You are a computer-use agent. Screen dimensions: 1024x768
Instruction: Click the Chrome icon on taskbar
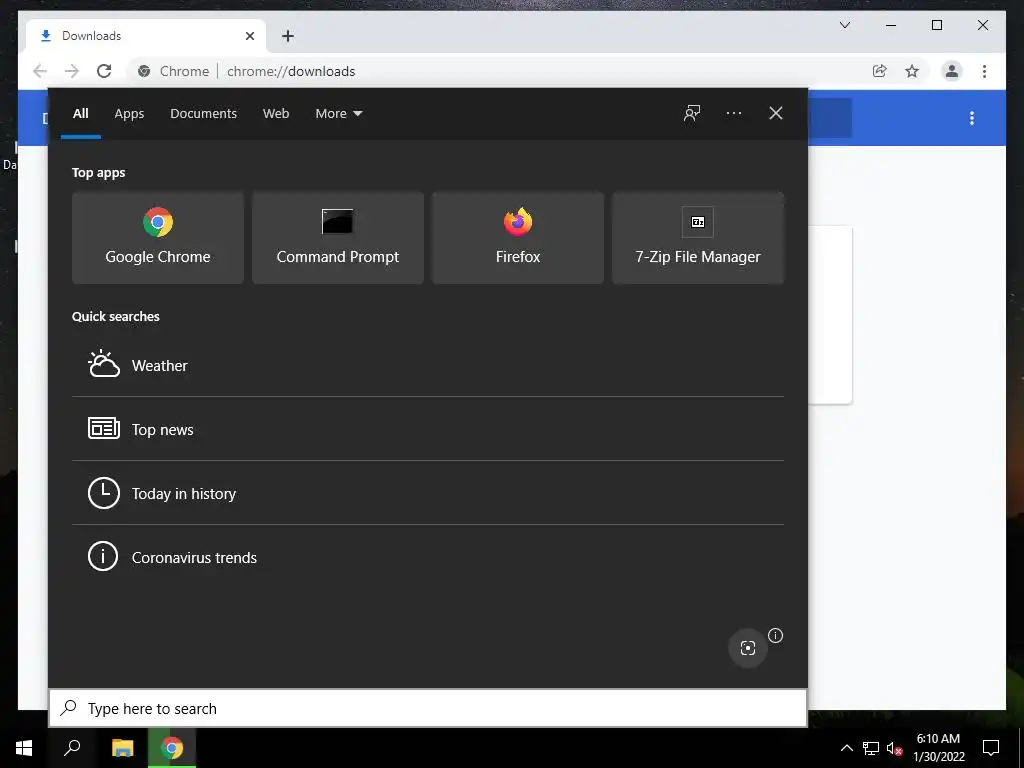[172, 748]
